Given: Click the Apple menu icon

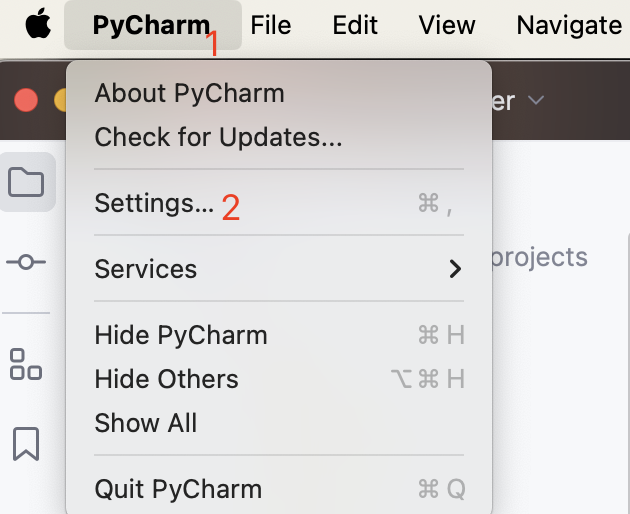Looking at the screenshot, I should tap(38, 24).
